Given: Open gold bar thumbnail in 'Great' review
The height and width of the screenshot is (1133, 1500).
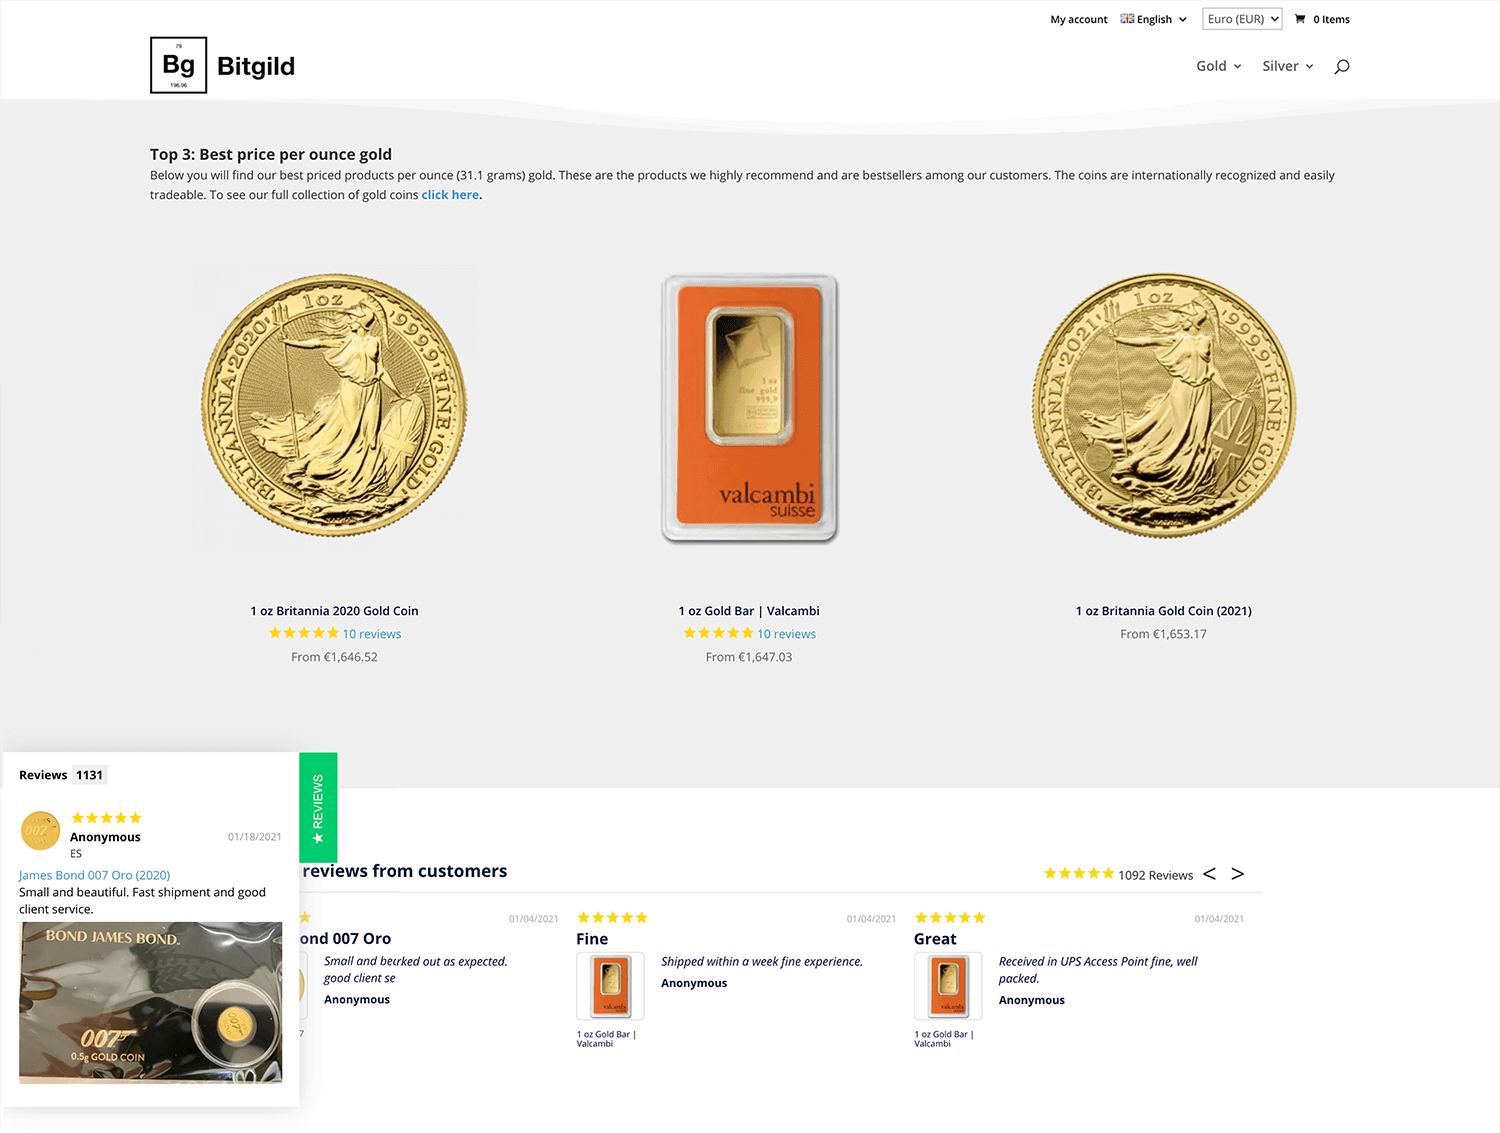Looking at the screenshot, I should [948, 986].
